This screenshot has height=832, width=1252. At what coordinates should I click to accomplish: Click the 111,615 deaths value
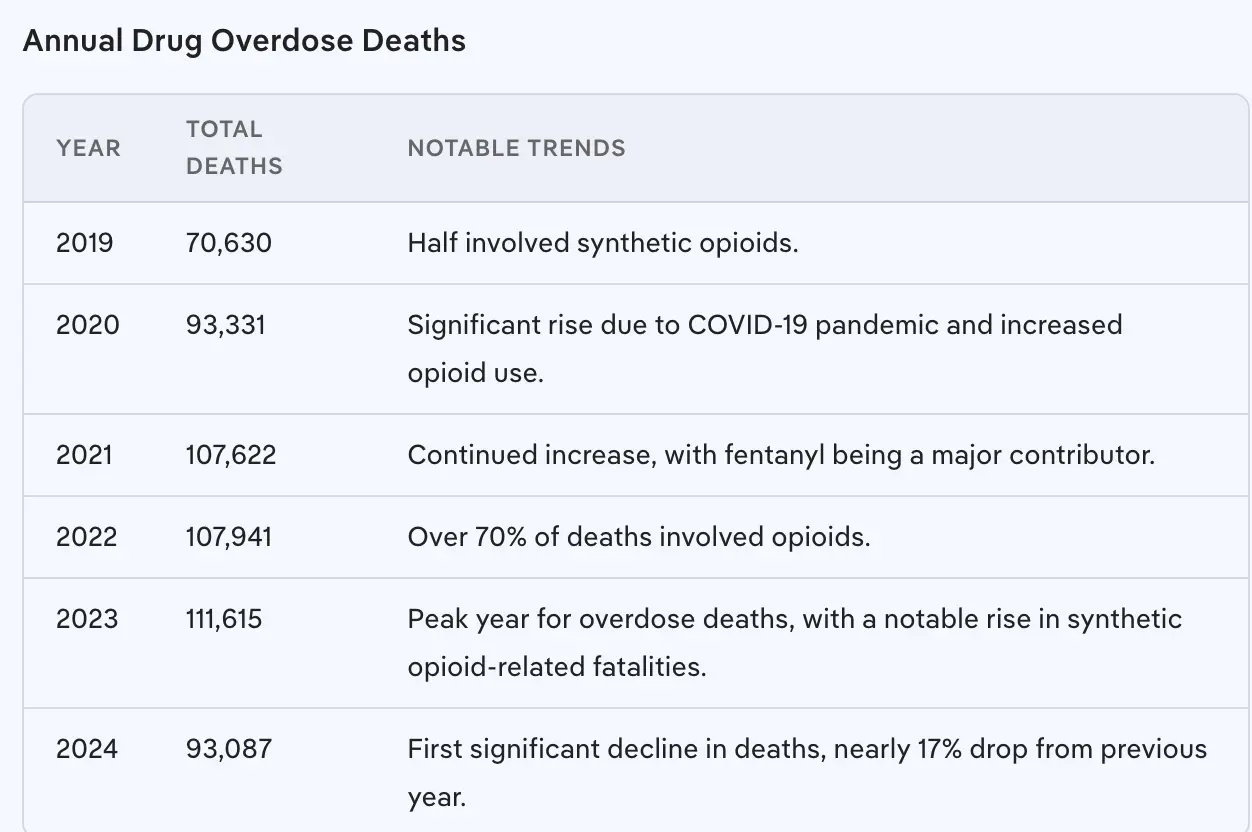click(x=224, y=619)
